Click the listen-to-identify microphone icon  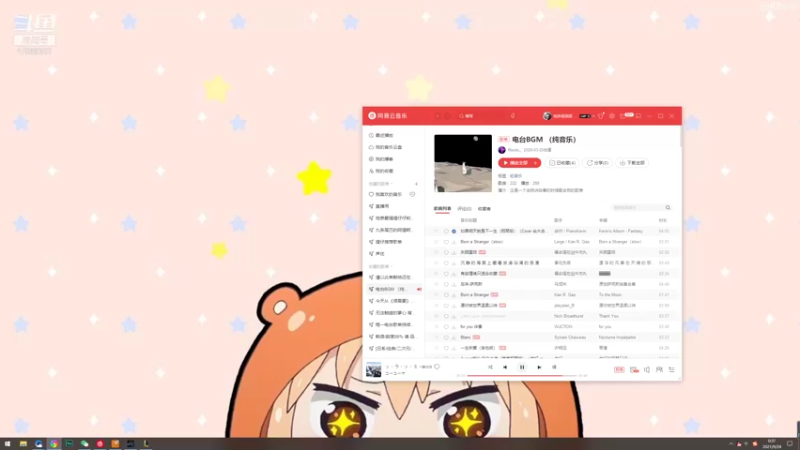[x=513, y=116]
